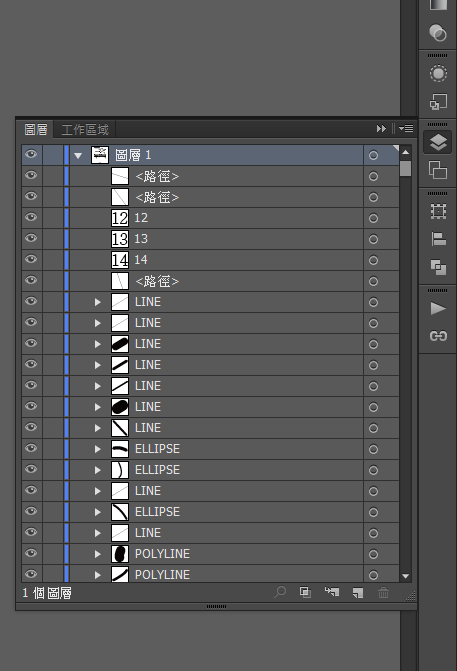Open the Layers panel icon in dock
Screen dimensions: 457x671
click(x=438, y=143)
